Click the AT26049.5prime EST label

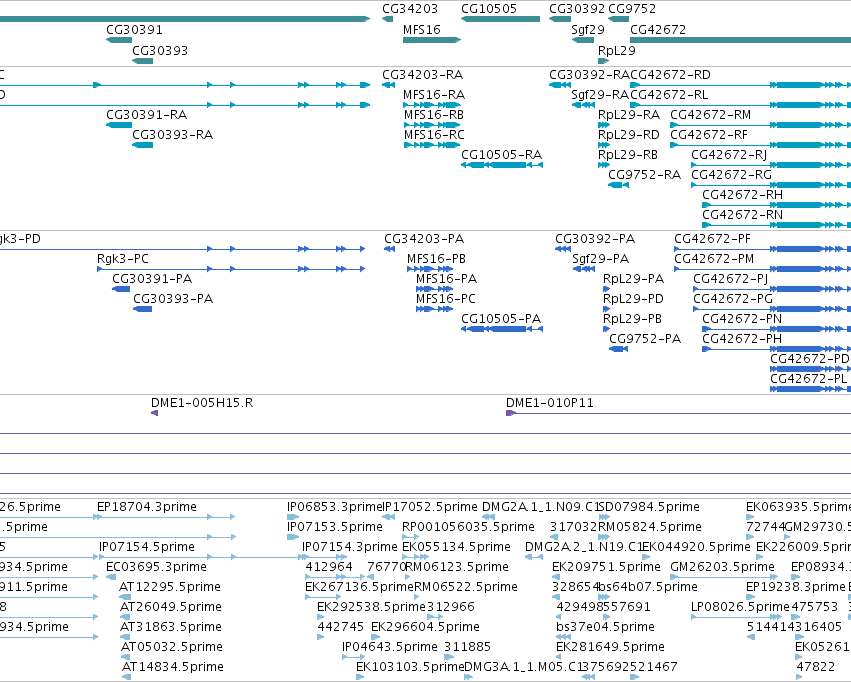(171, 607)
